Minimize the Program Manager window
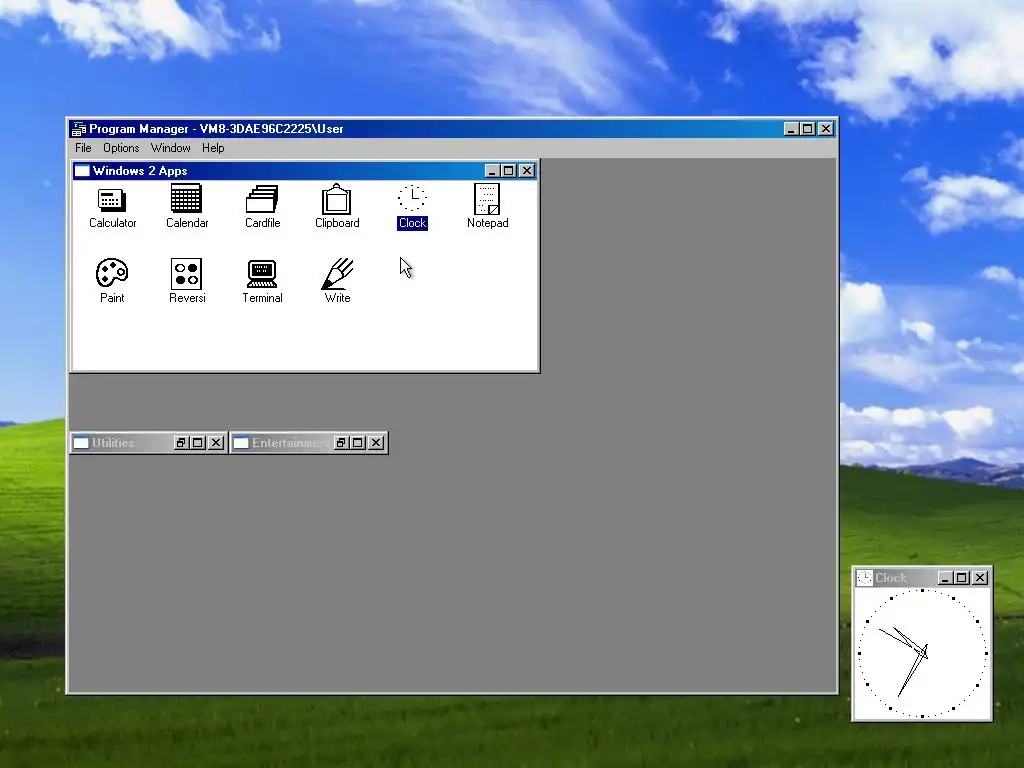The image size is (1024, 768). (x=791, y=129)
